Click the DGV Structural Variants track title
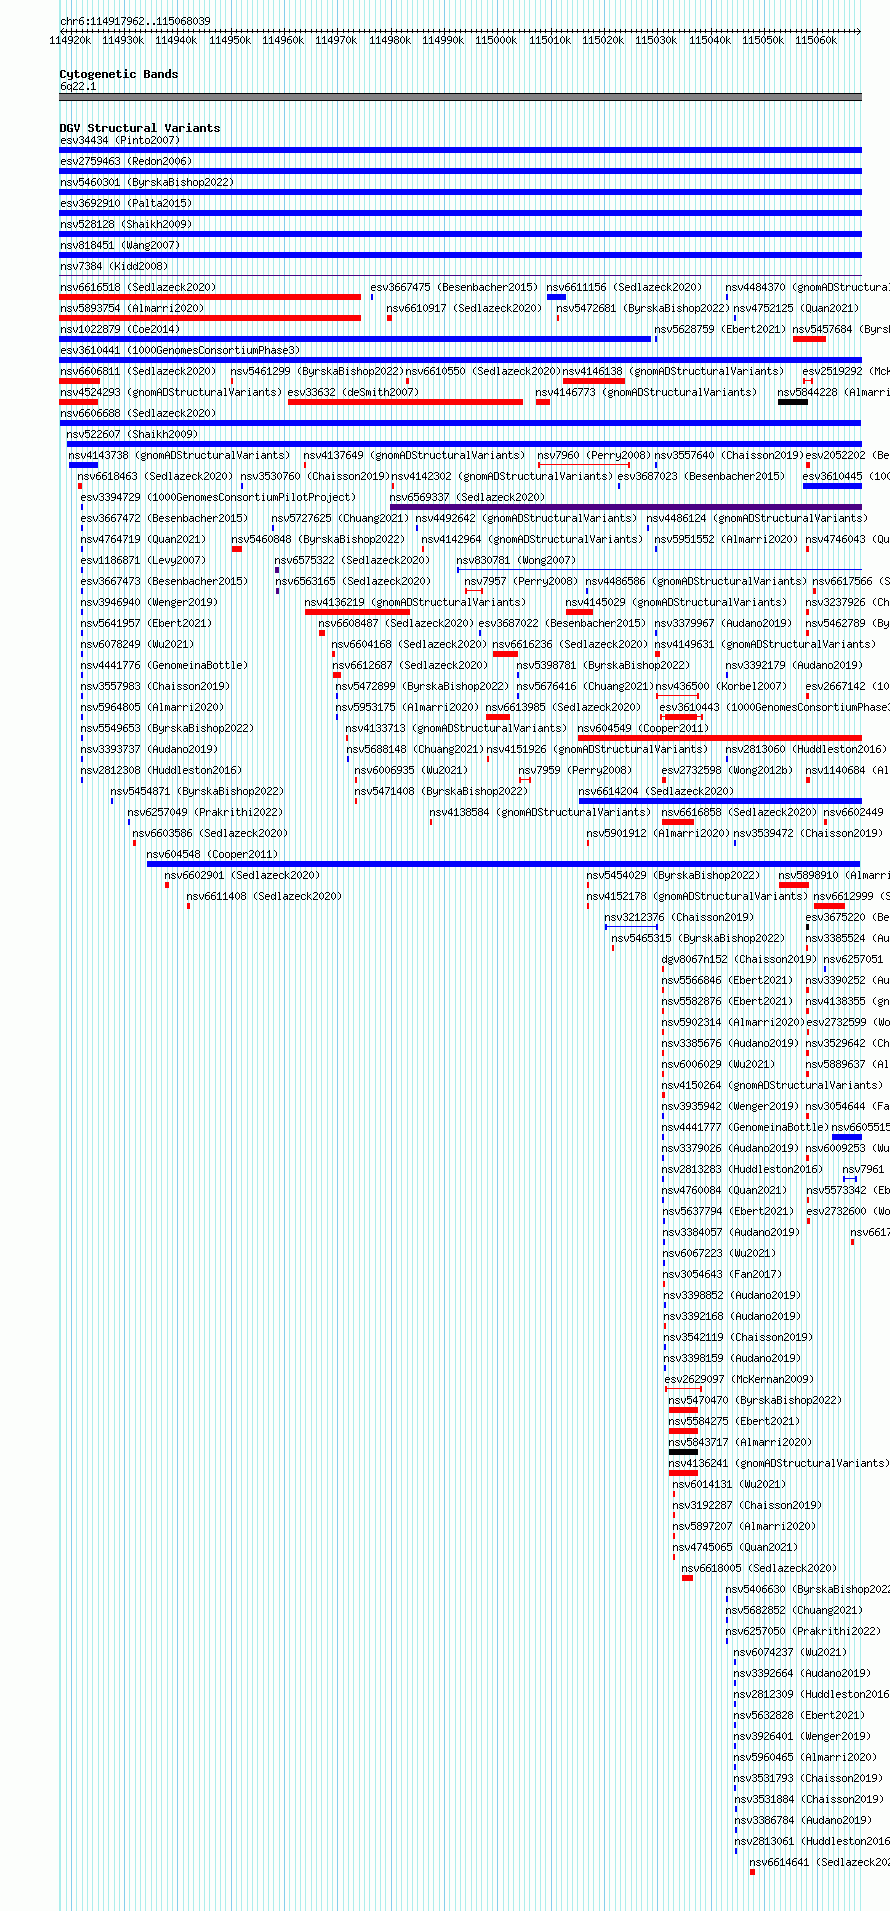 coord(140,128)
